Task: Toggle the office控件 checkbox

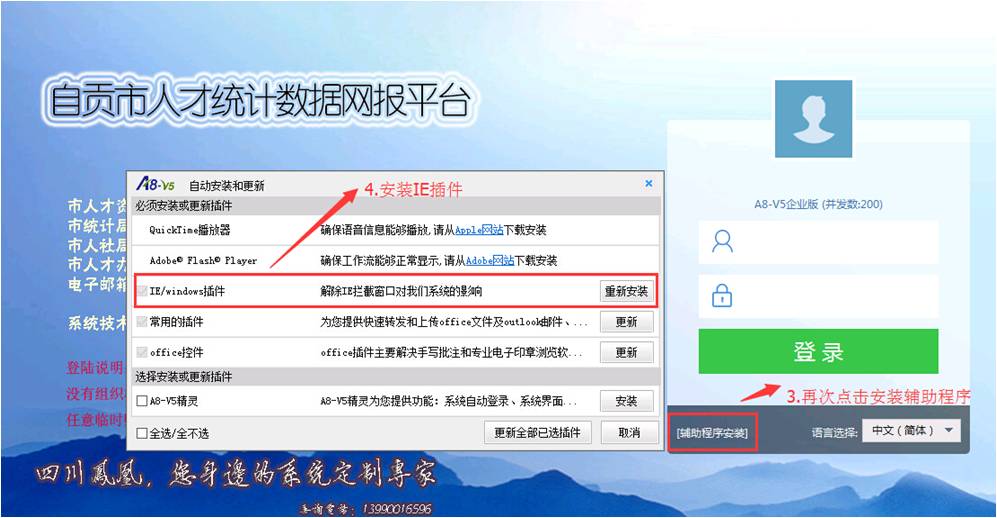Action: (142, 352)
